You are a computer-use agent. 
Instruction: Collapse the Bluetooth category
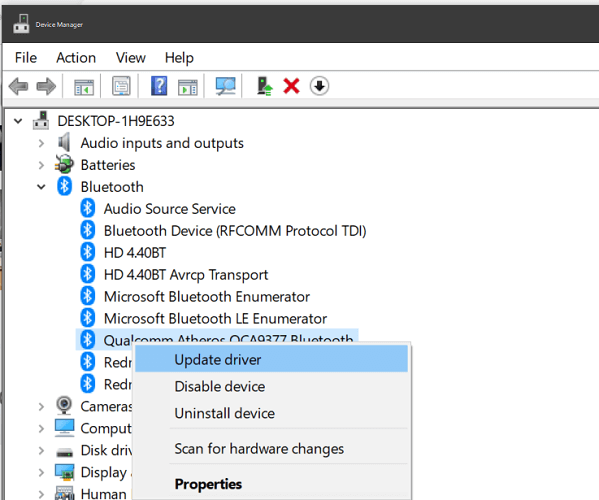click(41, 187)
